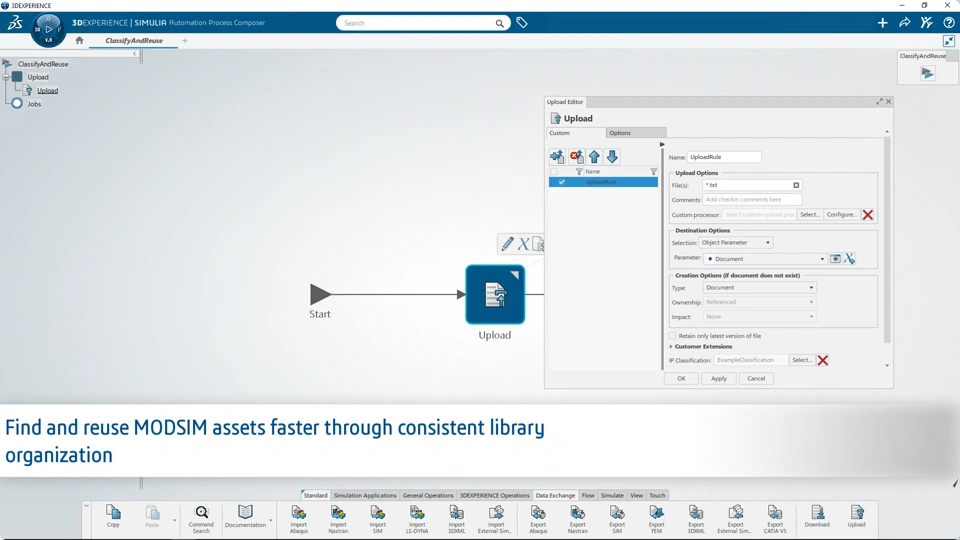
Task: Toggle the UploadRule row checkbox
Action: pyautogui.click(x=561, y=182)
